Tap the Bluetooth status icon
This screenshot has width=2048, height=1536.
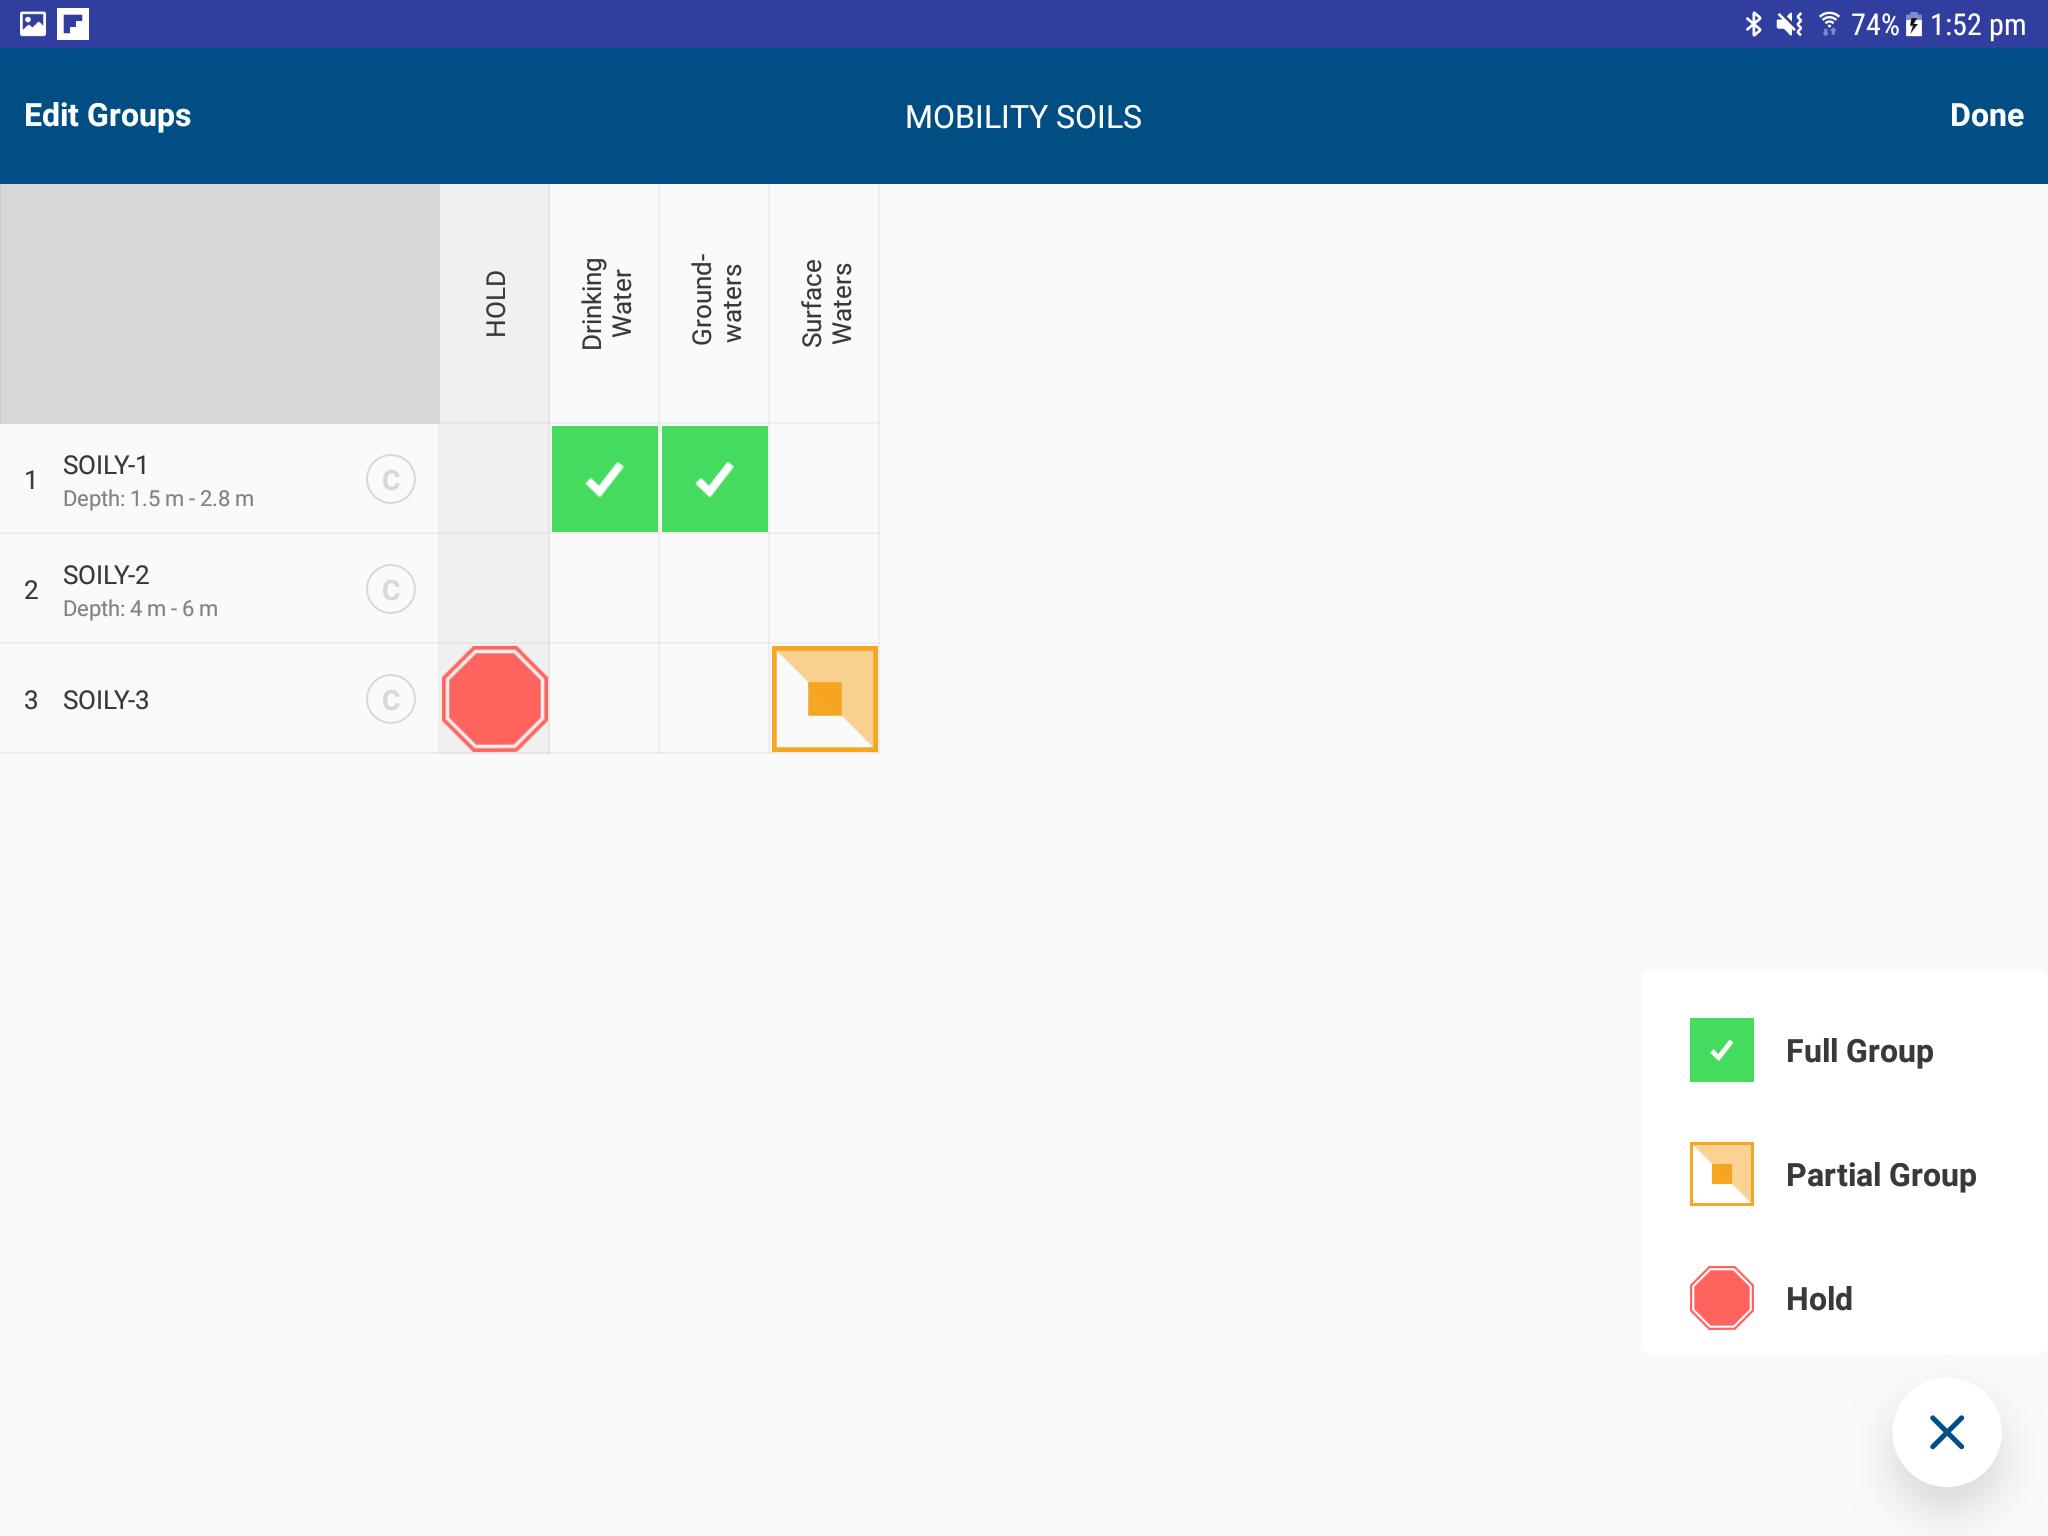[1753, 24]
